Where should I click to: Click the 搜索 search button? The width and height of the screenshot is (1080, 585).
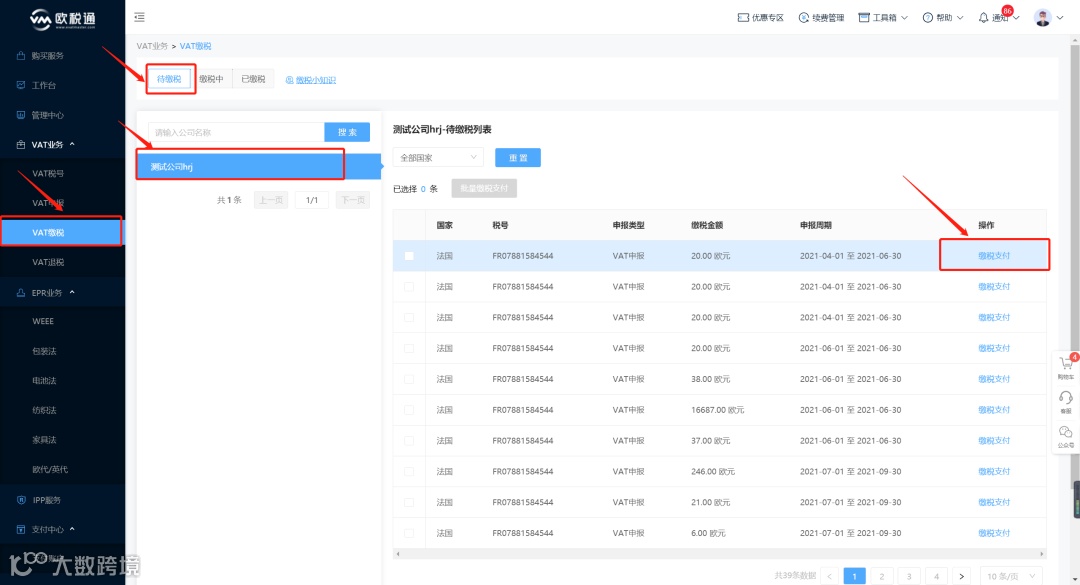tap(347, 132)
